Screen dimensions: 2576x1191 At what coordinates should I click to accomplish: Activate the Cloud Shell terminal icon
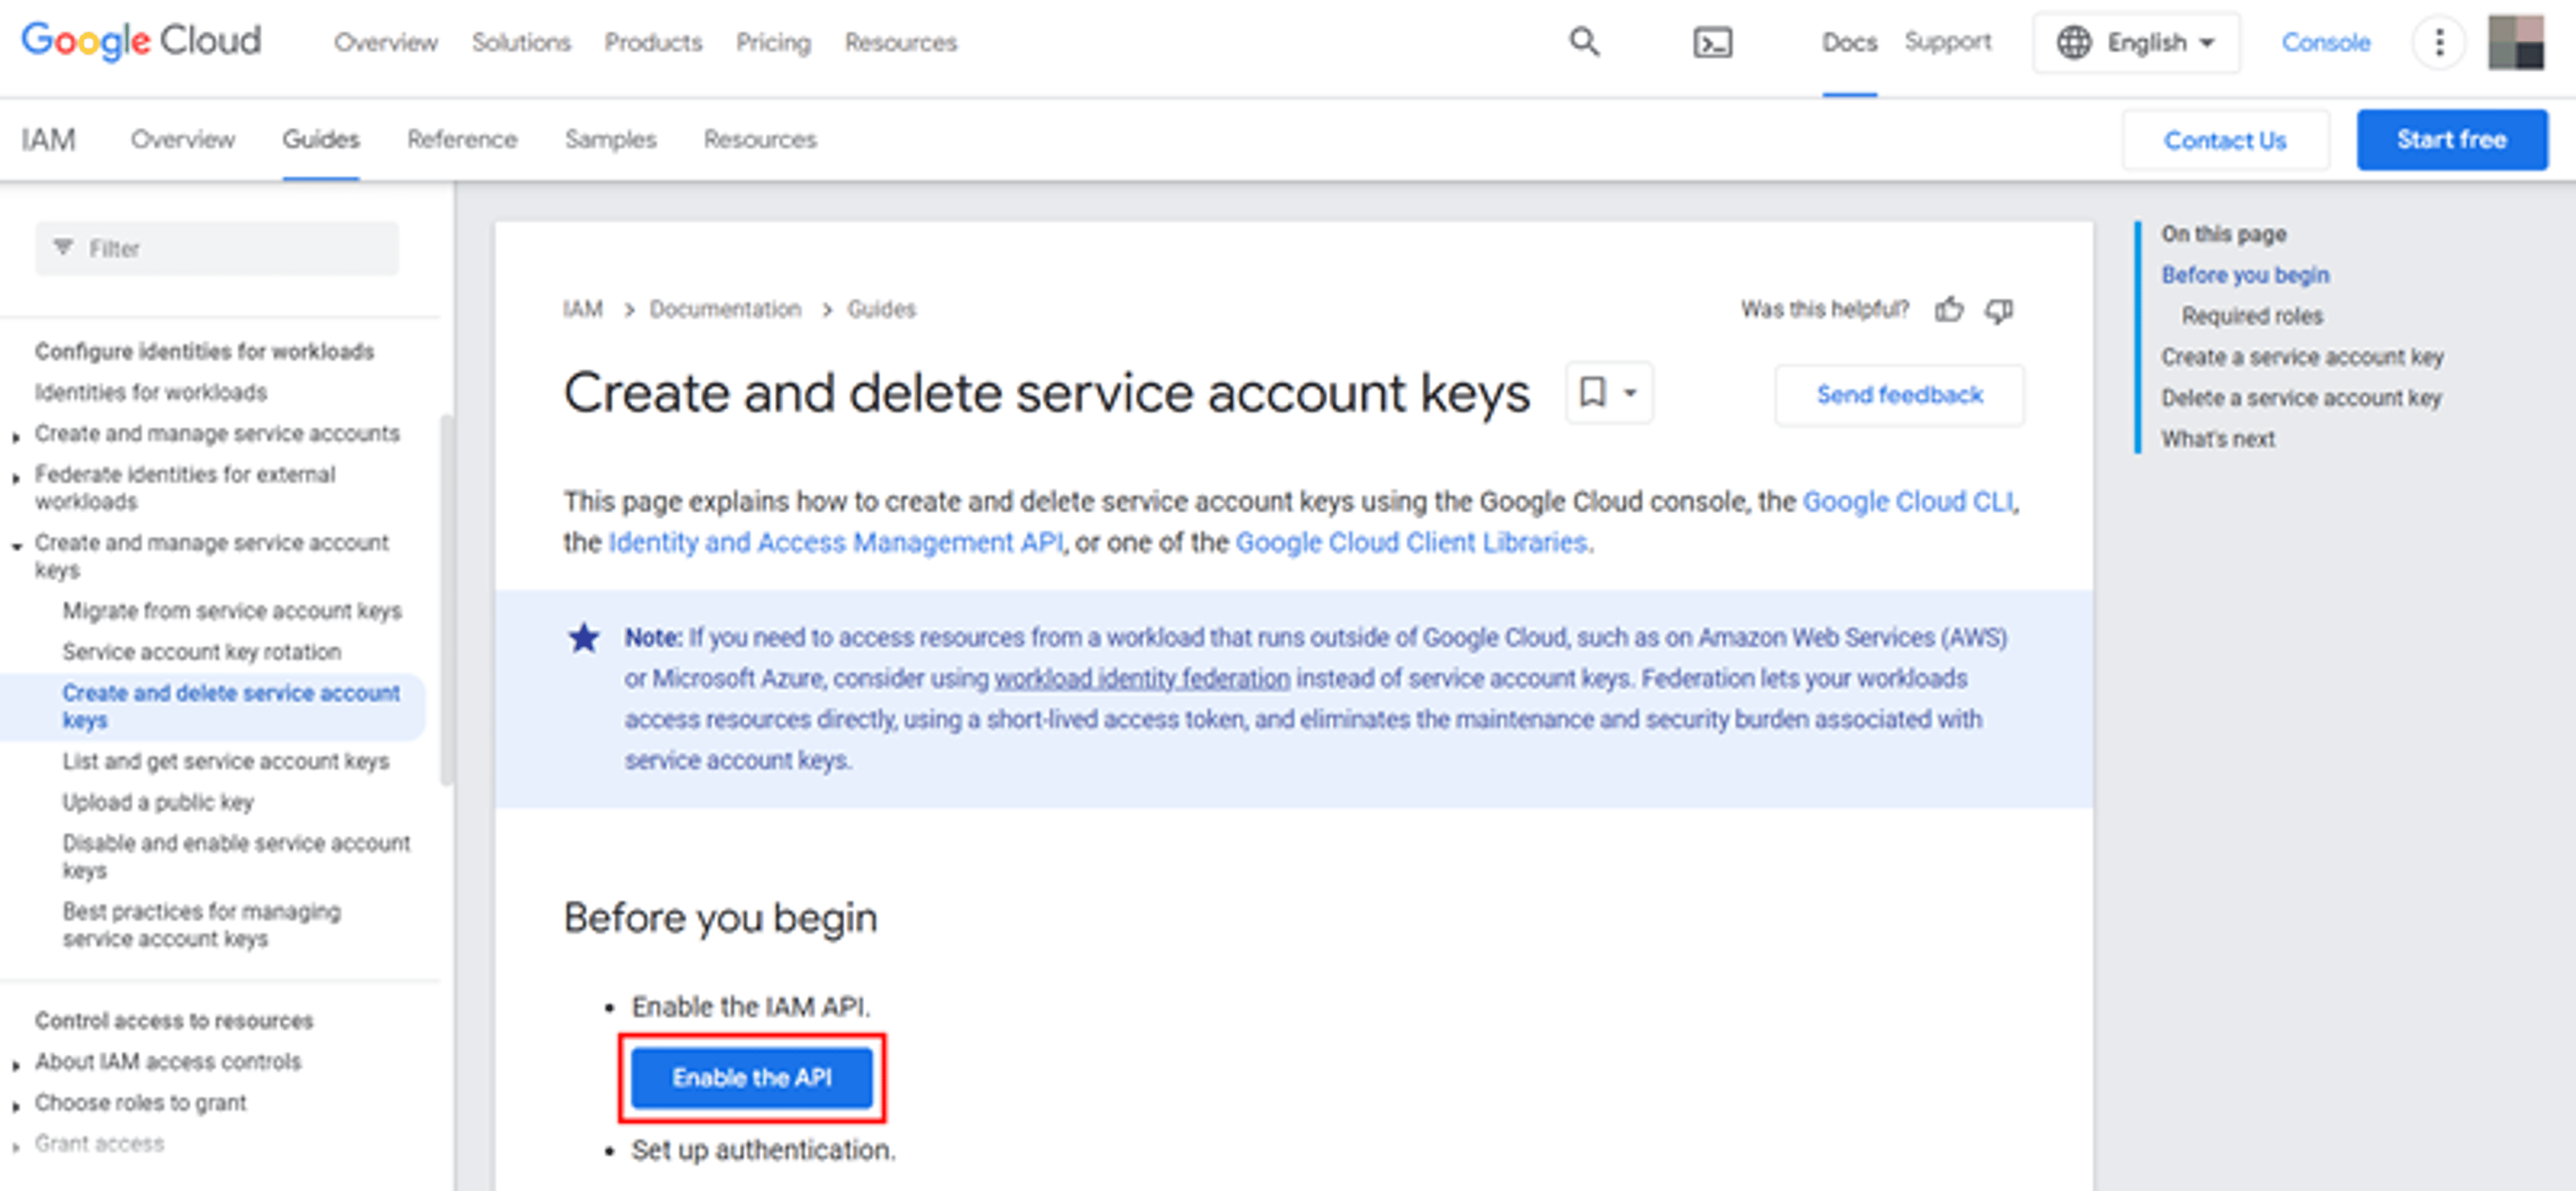tap(1712, 42)
